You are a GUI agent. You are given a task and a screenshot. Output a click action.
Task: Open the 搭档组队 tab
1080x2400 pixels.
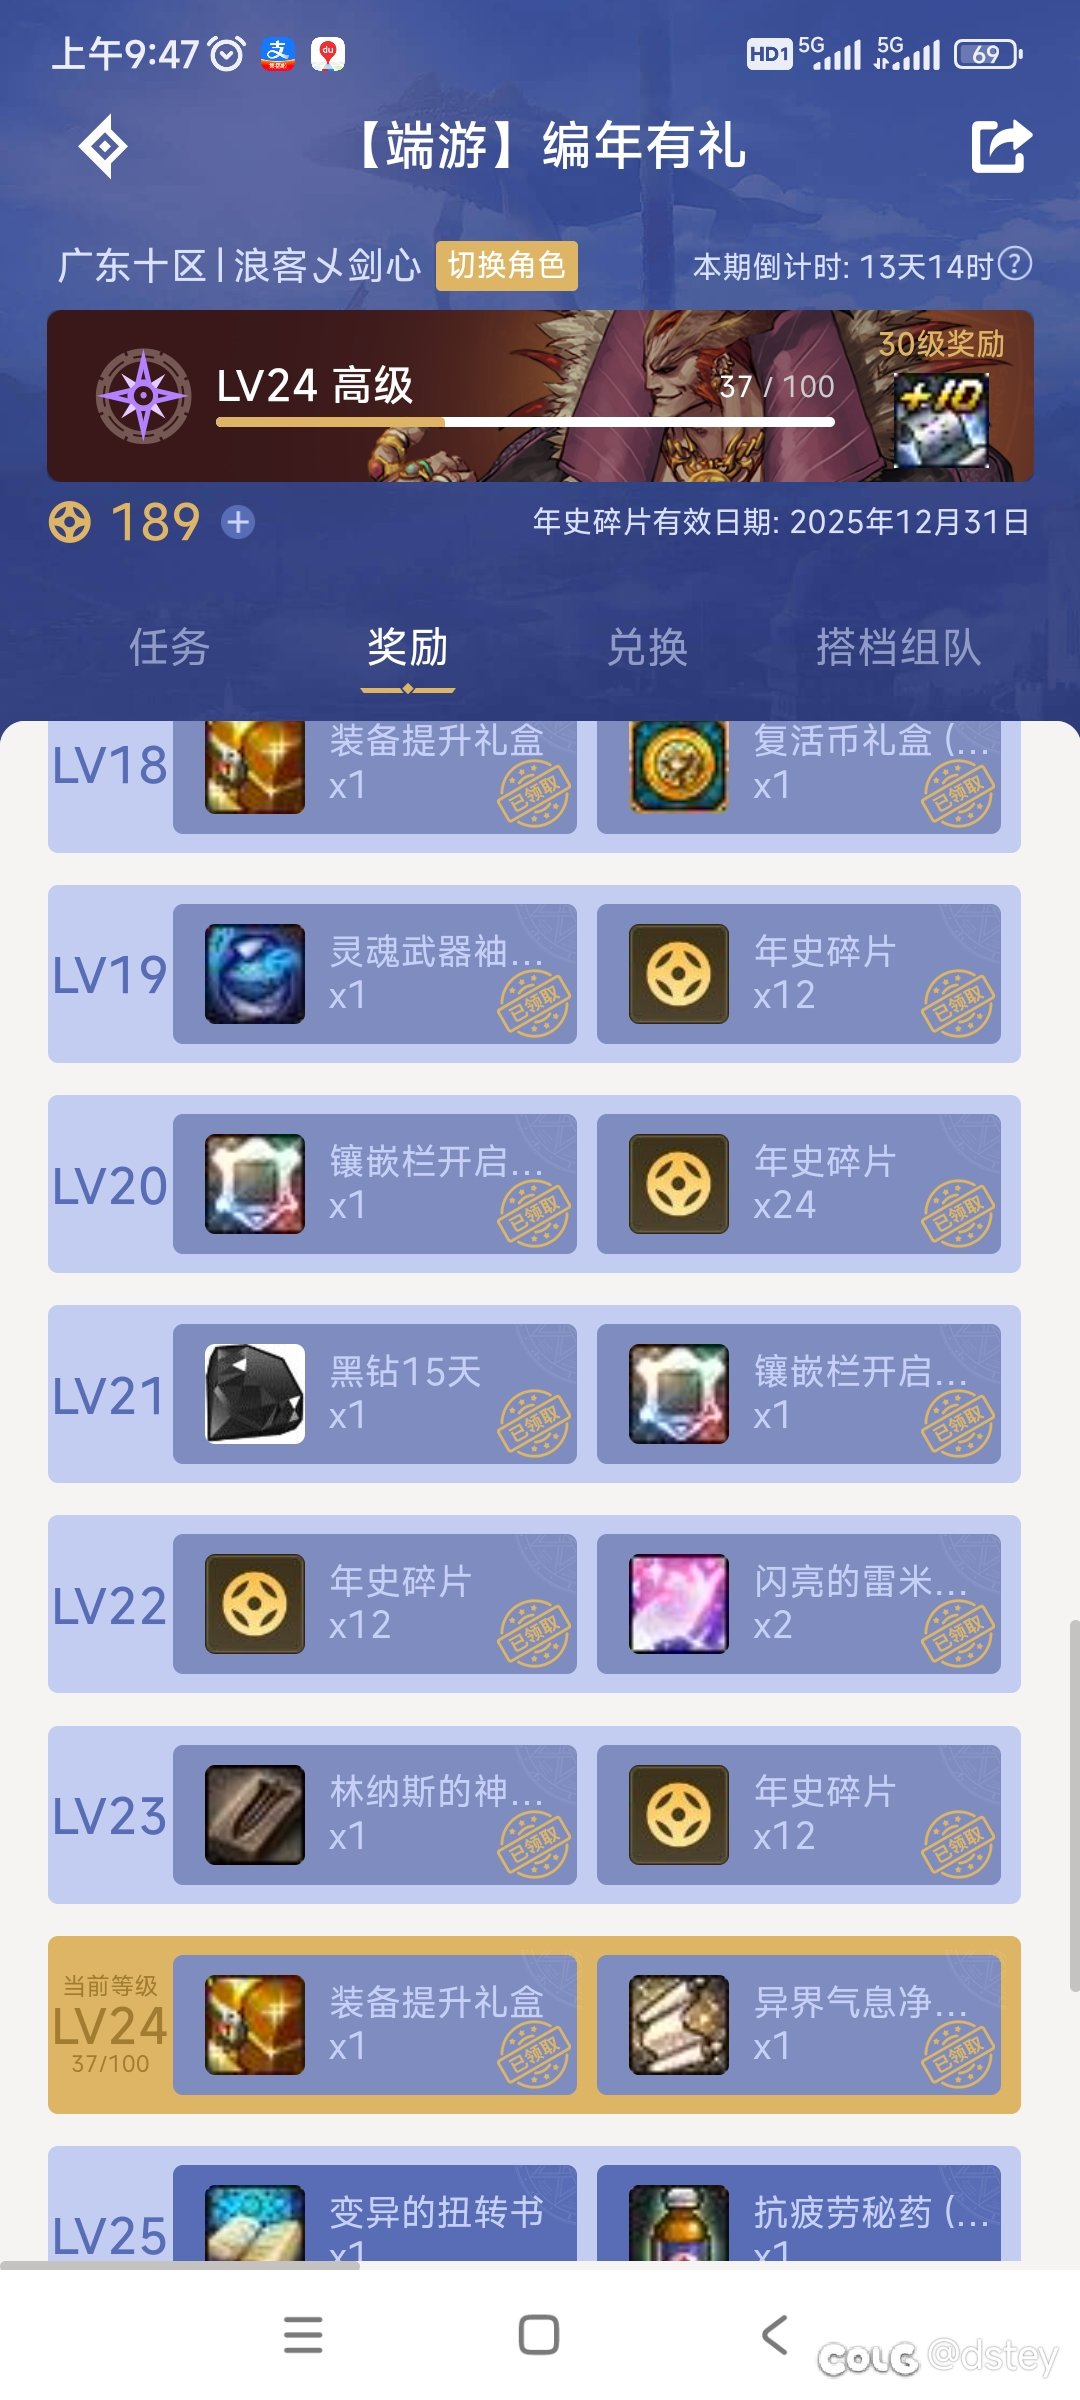pos(898,647)
